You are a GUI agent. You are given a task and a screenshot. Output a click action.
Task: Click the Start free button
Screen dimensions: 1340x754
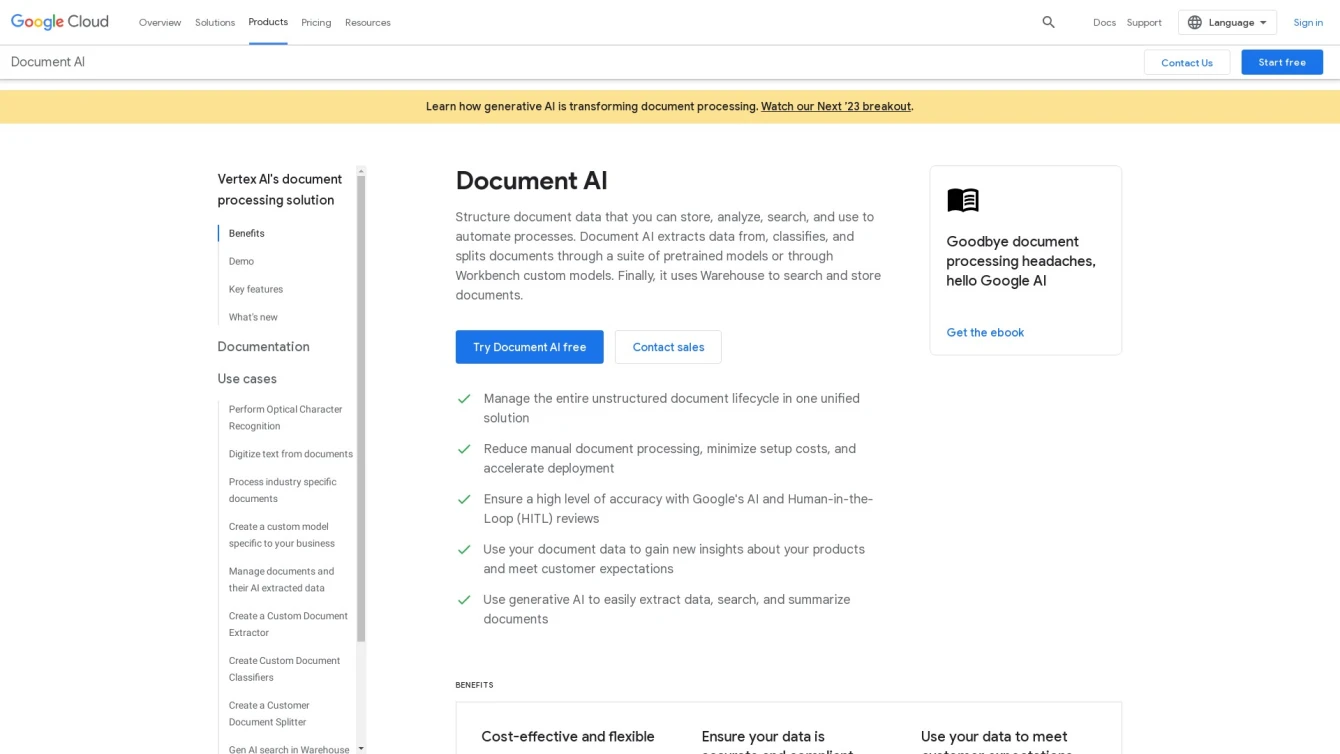coord(1282,62)
